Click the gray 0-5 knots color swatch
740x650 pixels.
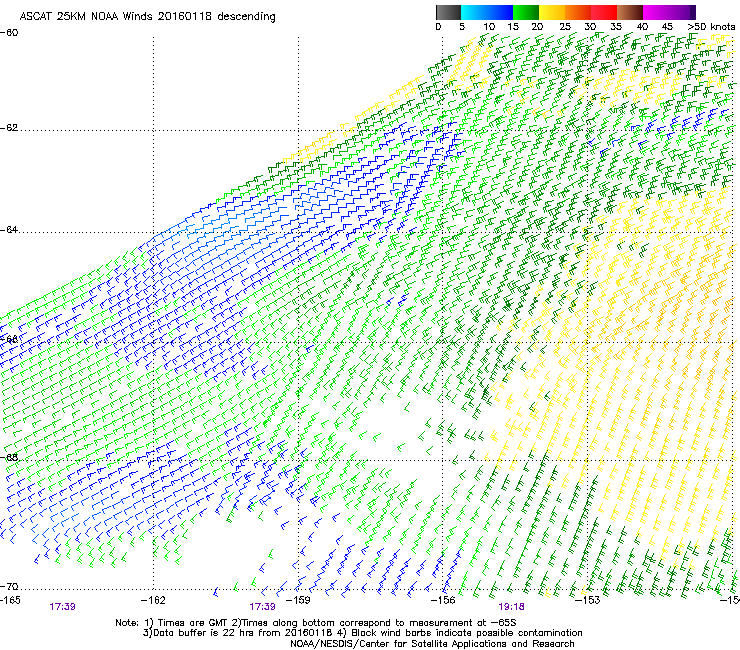(x=448, y=12)
